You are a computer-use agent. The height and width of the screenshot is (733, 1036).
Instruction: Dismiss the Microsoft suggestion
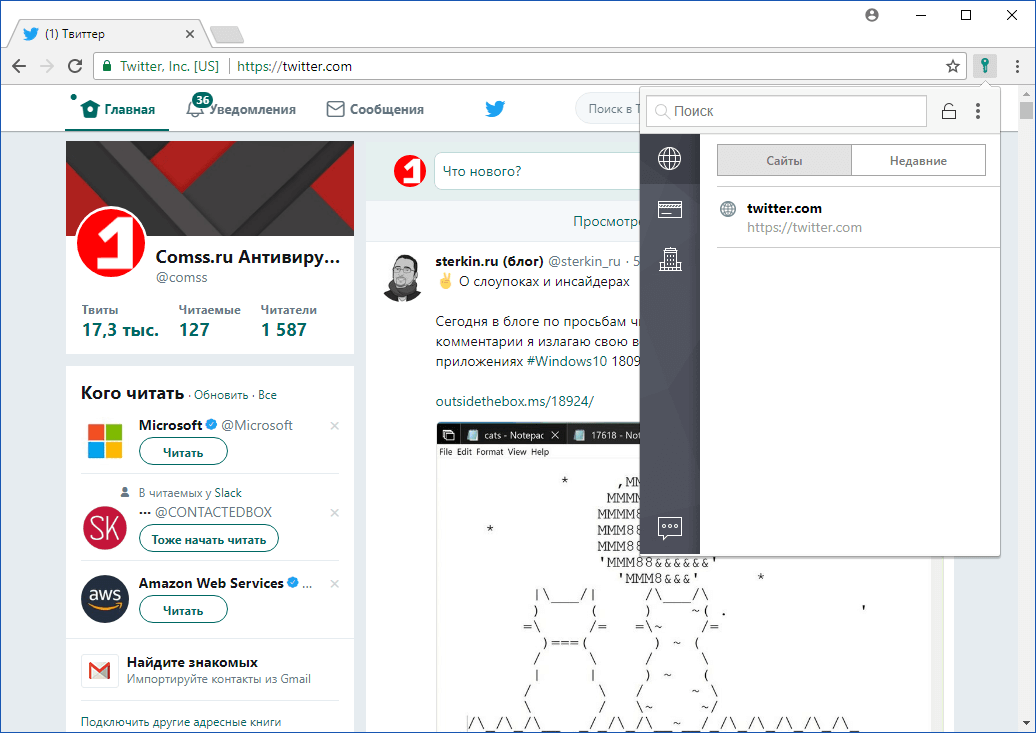tap(334, 426)
